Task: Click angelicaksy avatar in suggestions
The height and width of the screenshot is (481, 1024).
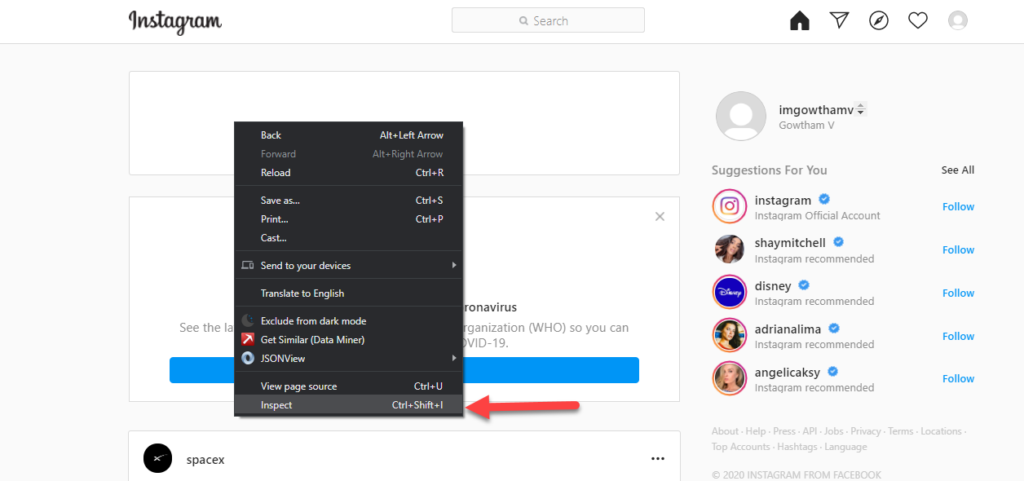Action: pyautogui.click(x=729, y=379)
